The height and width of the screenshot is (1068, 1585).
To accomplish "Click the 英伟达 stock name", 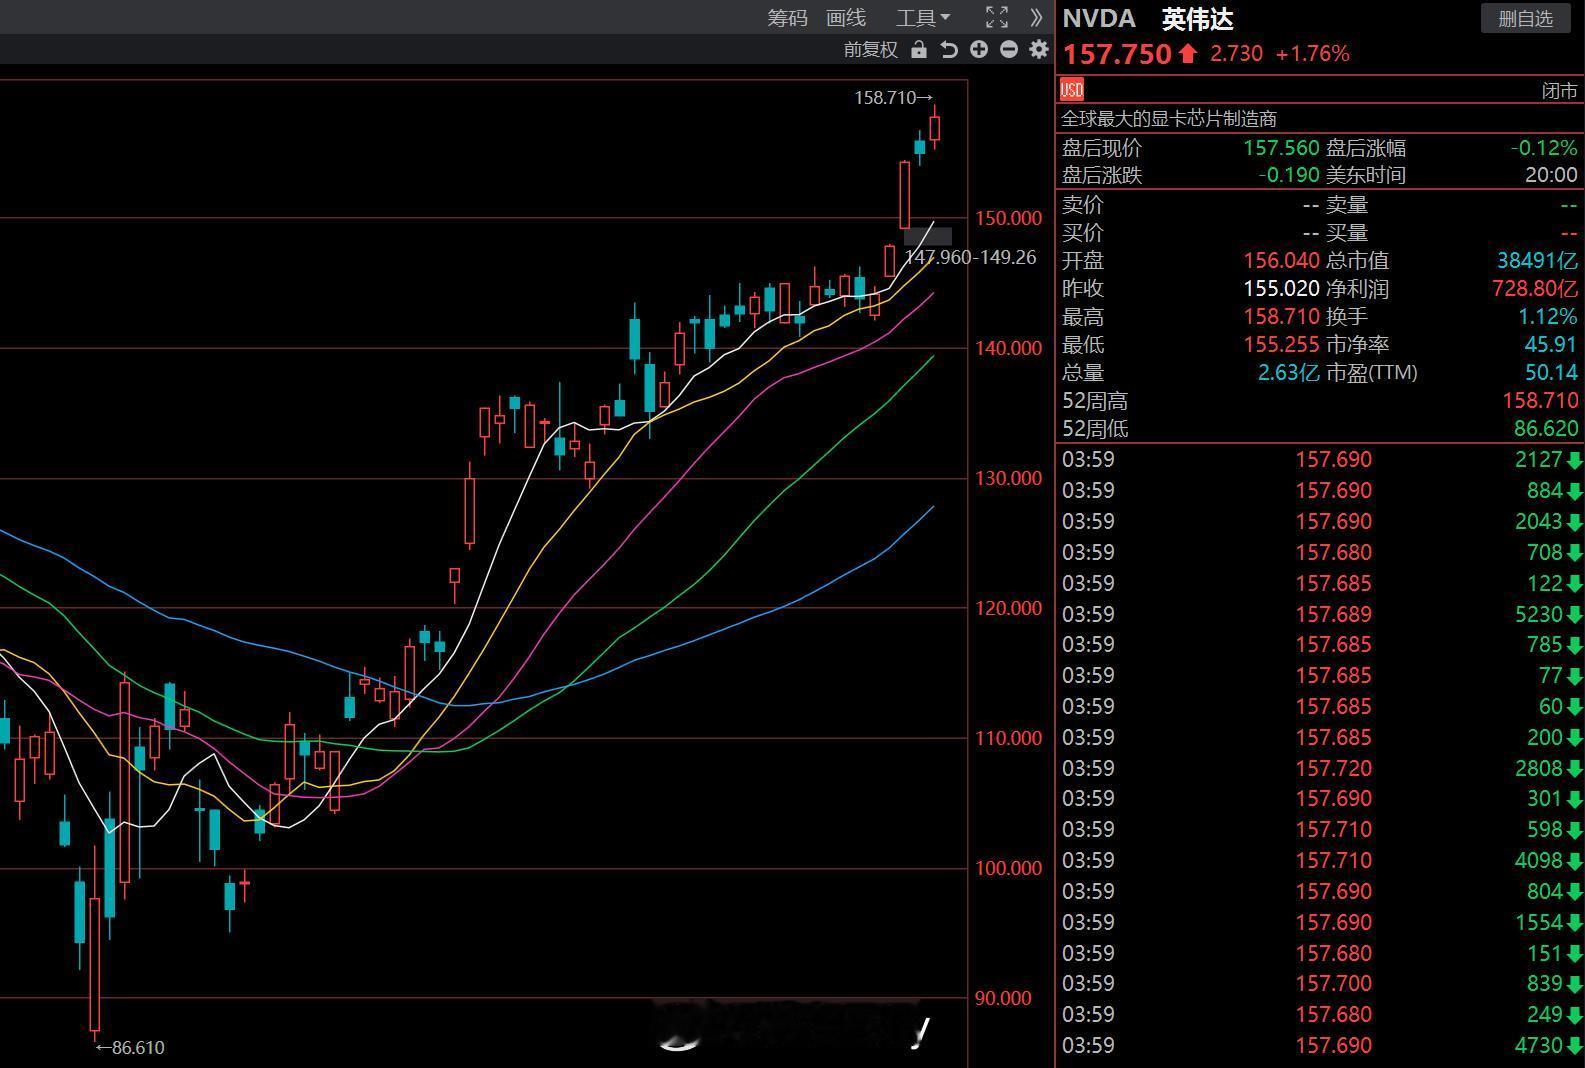I will (1198, 18).
